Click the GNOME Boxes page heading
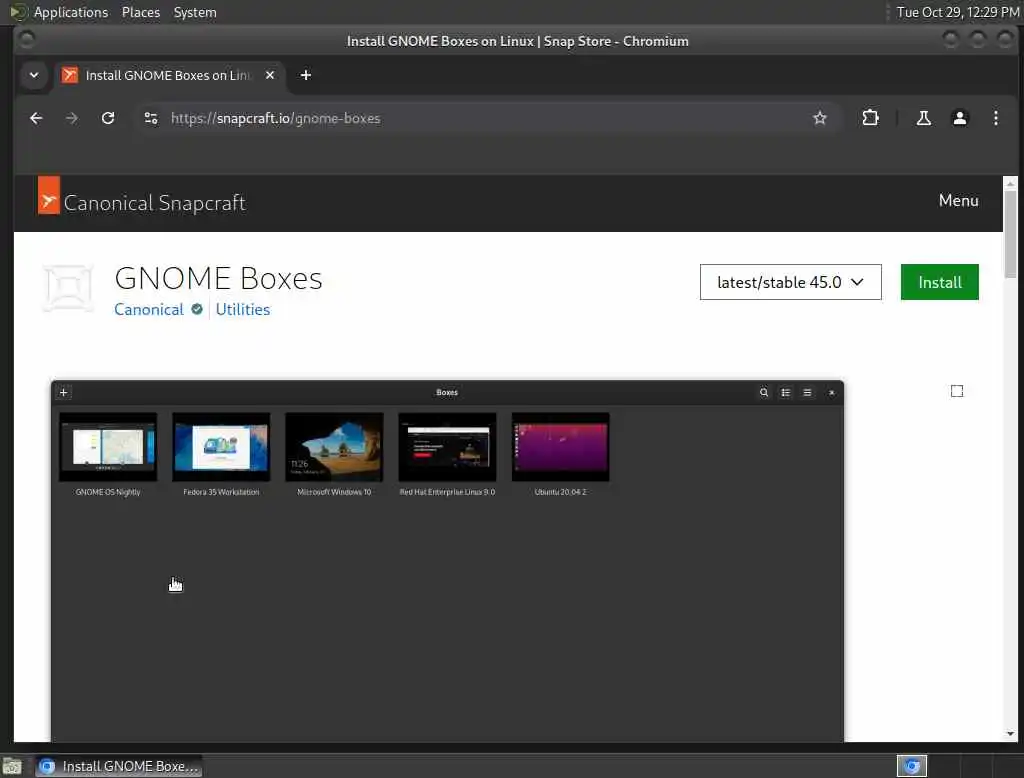This screenshot has height=778, width=1024. point(218,279)
